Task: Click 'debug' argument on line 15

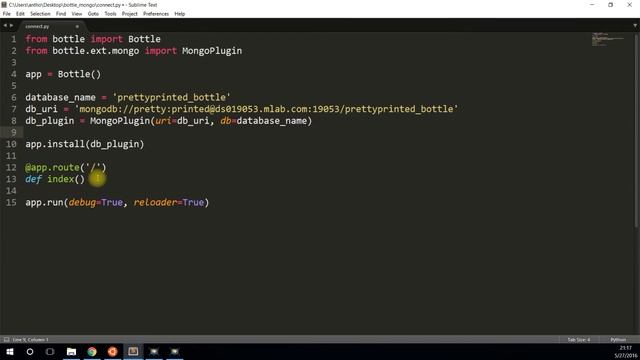Action: tap(82, 202)
